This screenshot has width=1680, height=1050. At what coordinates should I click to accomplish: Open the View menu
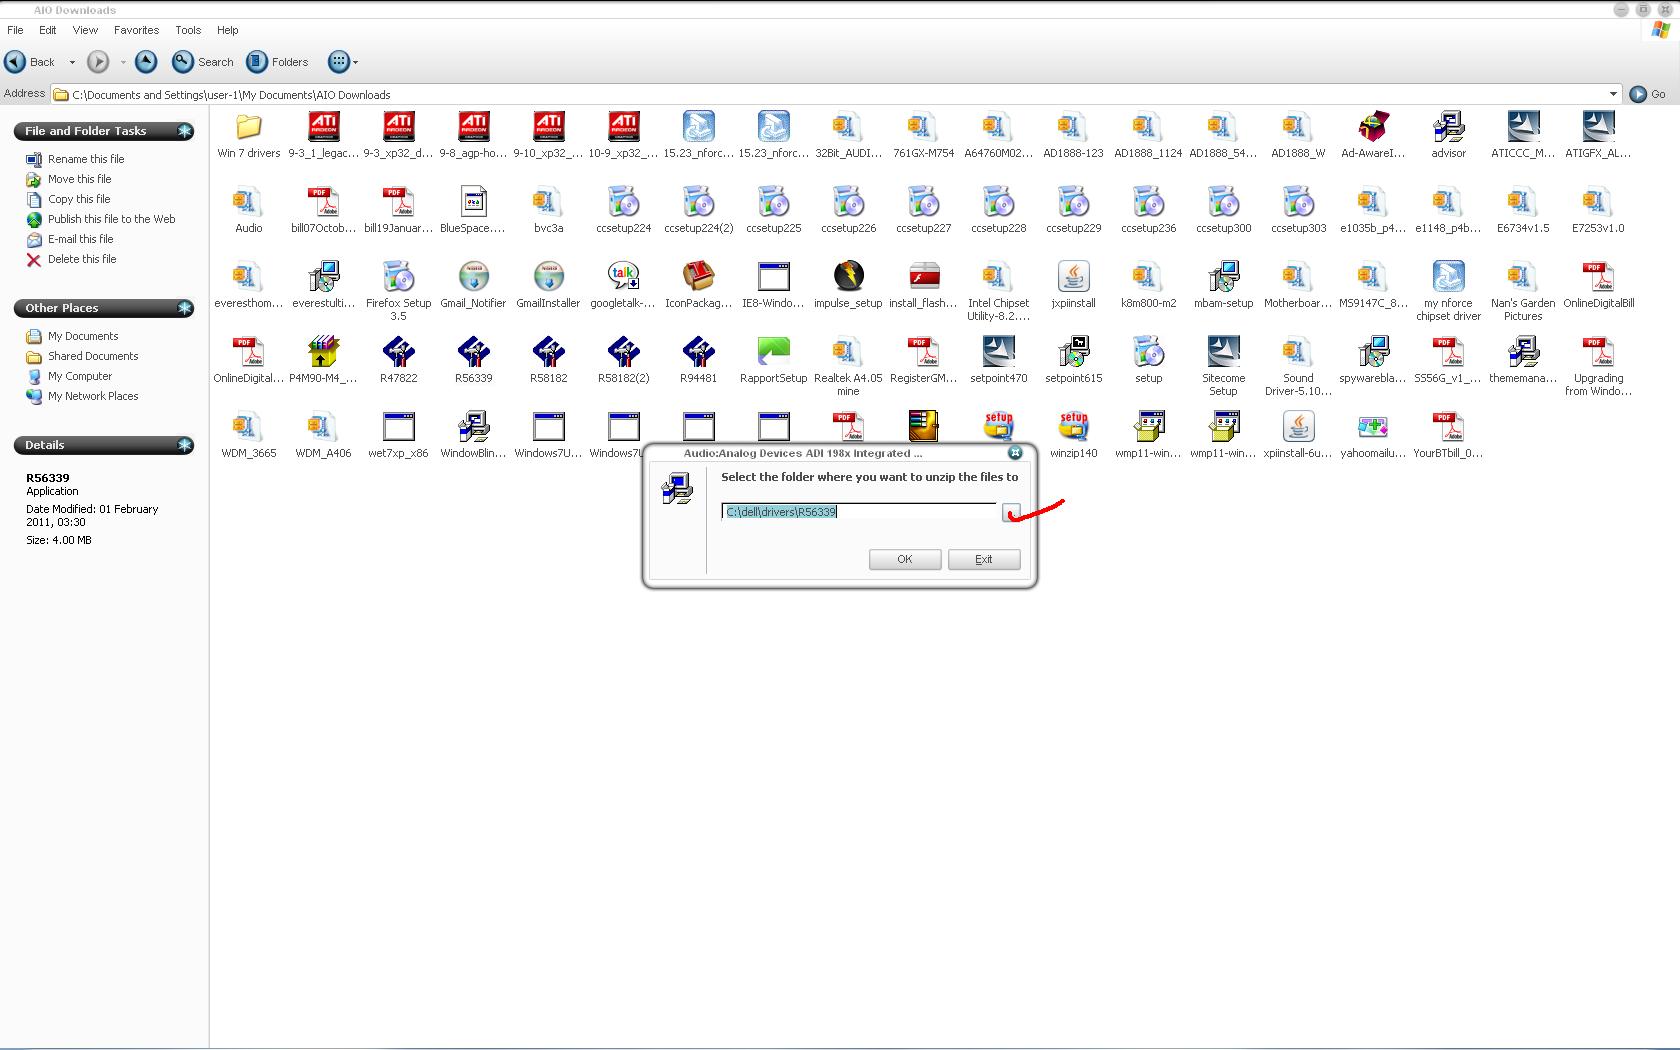point(85,30)
